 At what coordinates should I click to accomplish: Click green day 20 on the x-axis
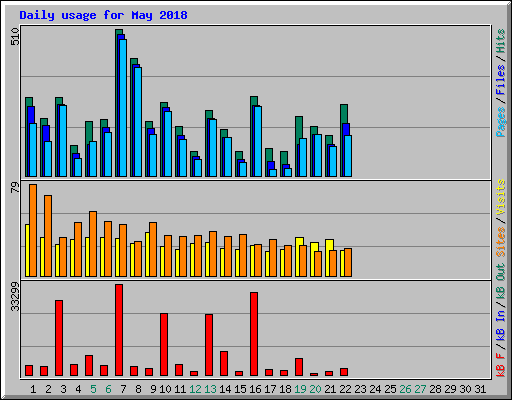point(315,389)
